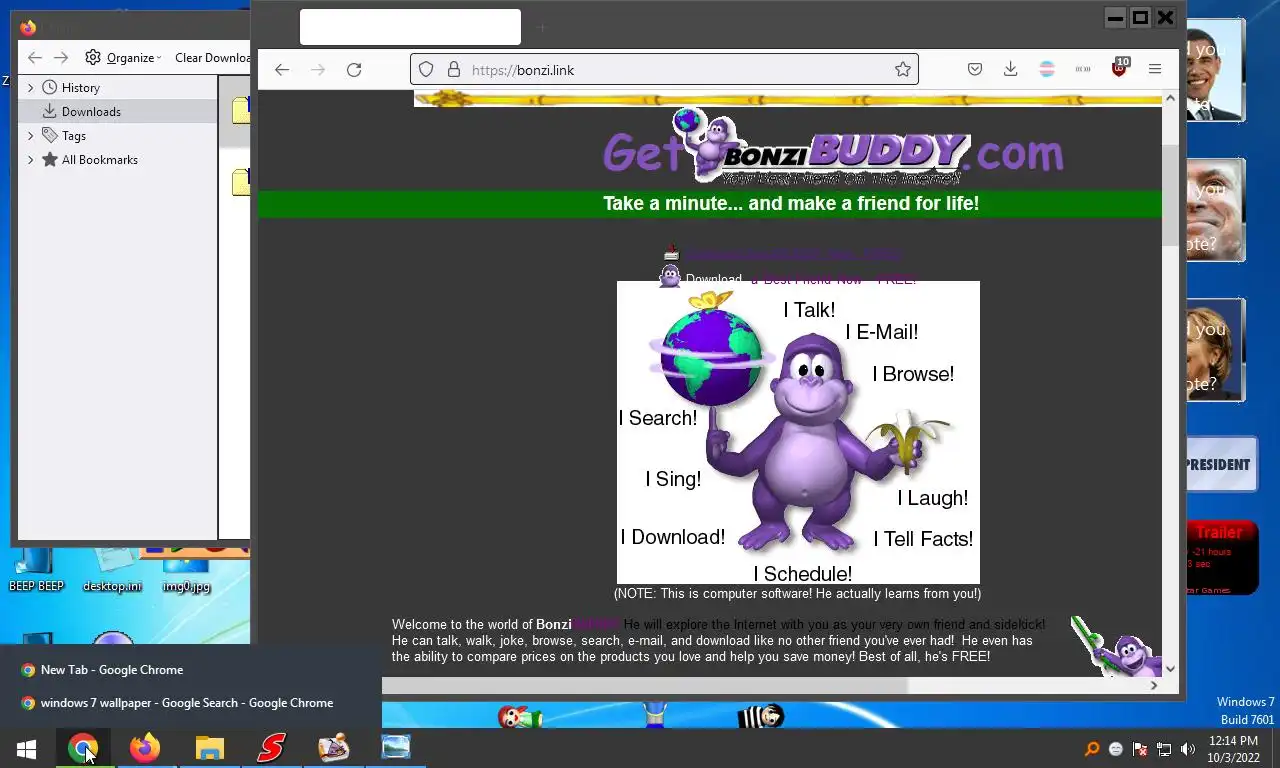Image resolution: width=1280 pixels, height=768 pixels.
Task: Click small BonziBuddy swinging image at page bottom
Action: pos(1115,646)
